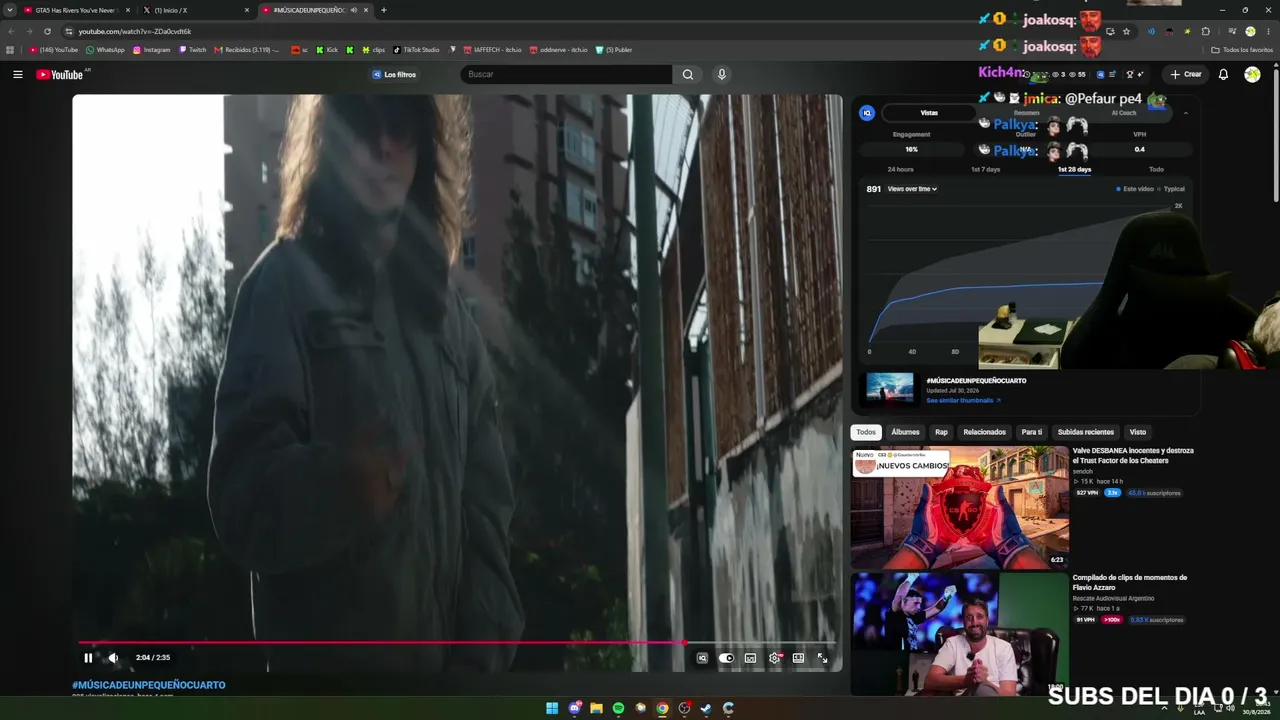Open Spotify from the taskbar
Viewport: 1280px width, 720px height.
pos(618,708)
